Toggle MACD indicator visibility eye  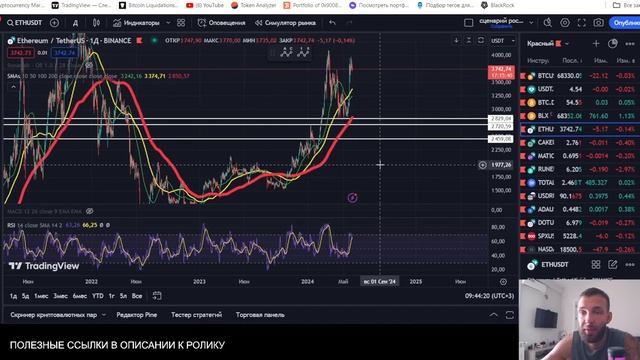89,211
